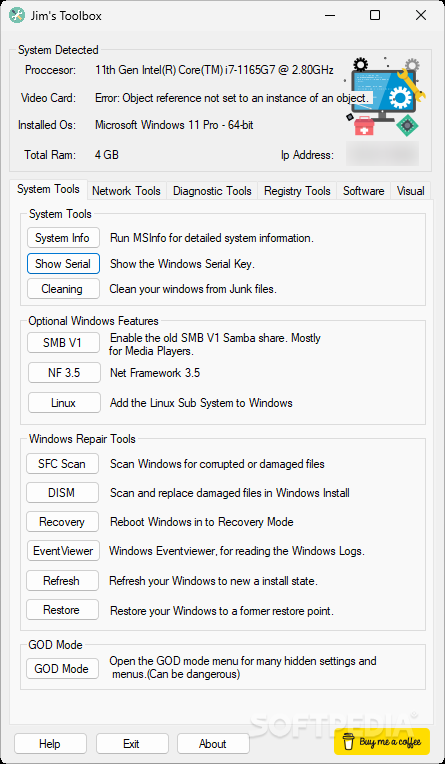This screenshot has width=445, height=764.
Task: Click the Refresh Windows button
Action: pos(62,580)
